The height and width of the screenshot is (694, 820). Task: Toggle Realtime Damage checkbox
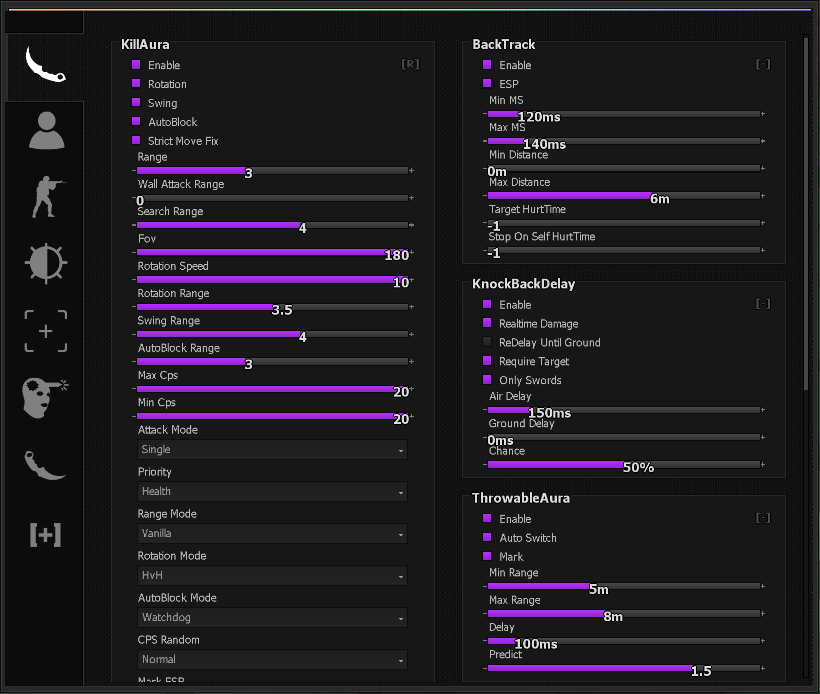tap(487, 323)
